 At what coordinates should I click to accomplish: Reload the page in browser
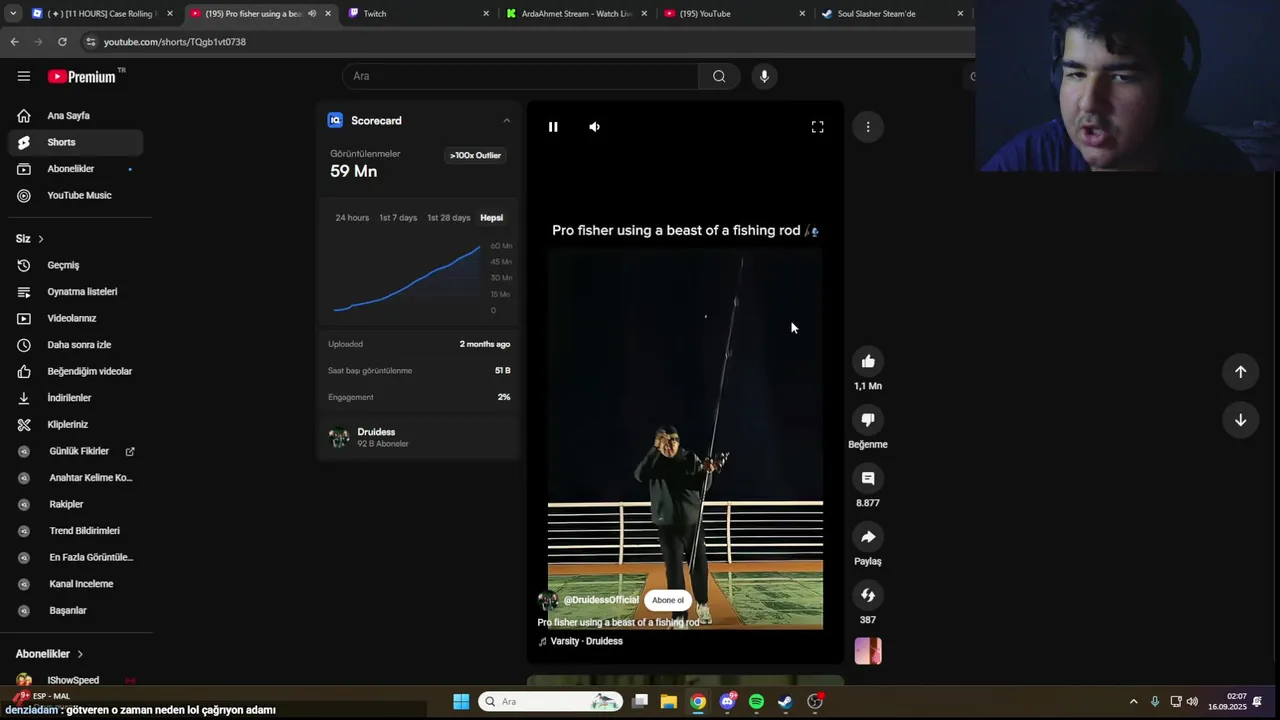62,42
